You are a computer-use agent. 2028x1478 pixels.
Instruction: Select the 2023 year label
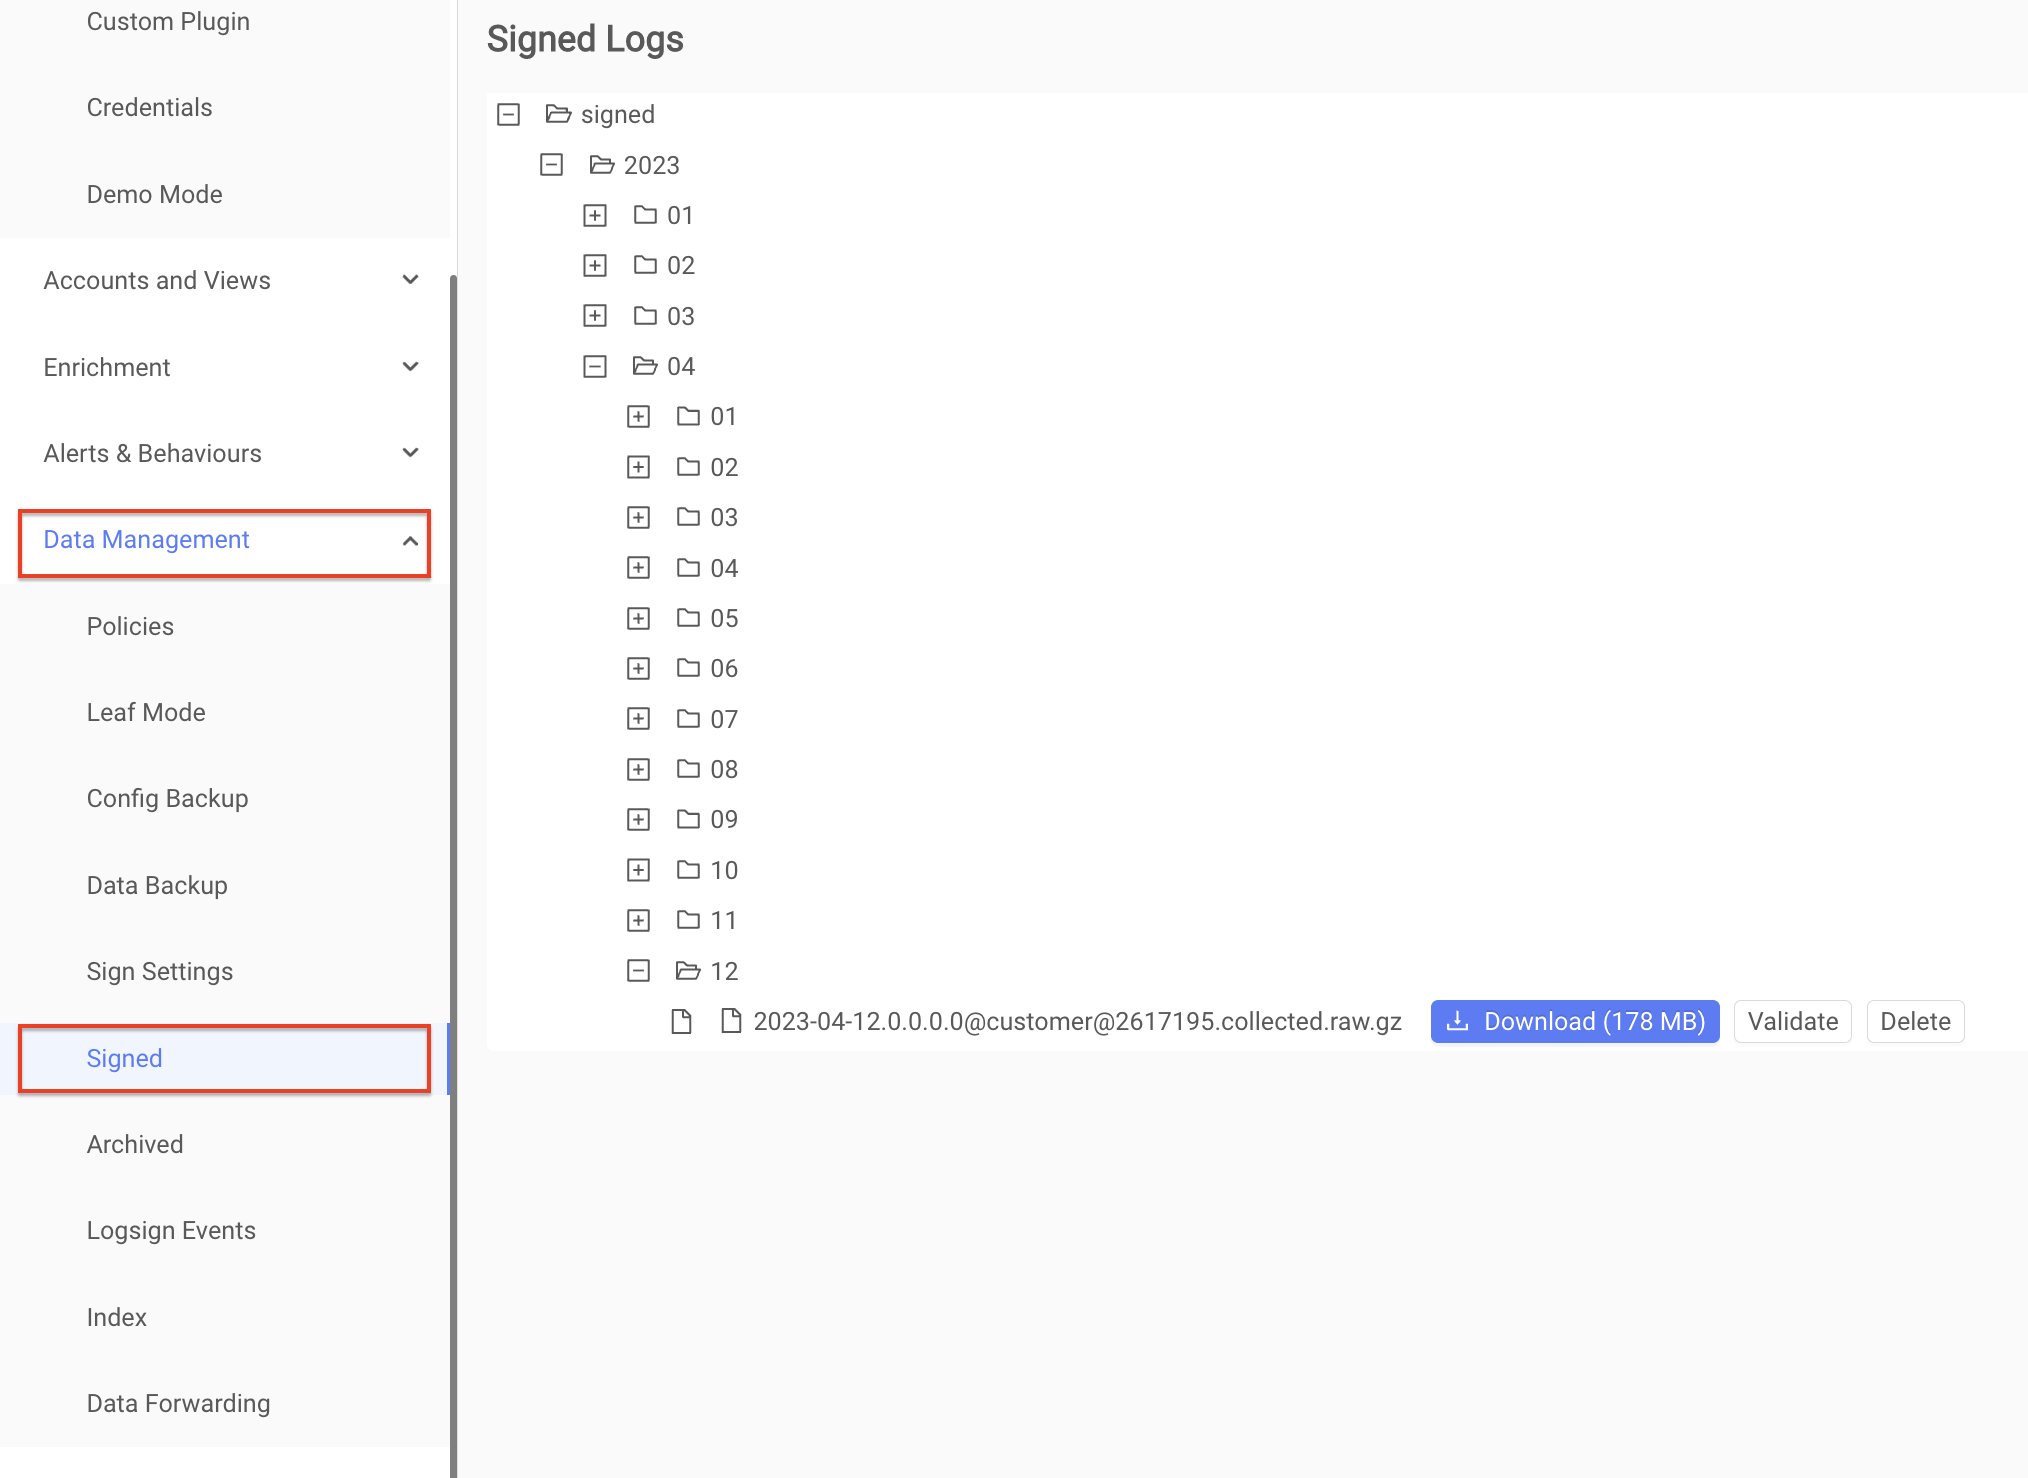(651, 165)
